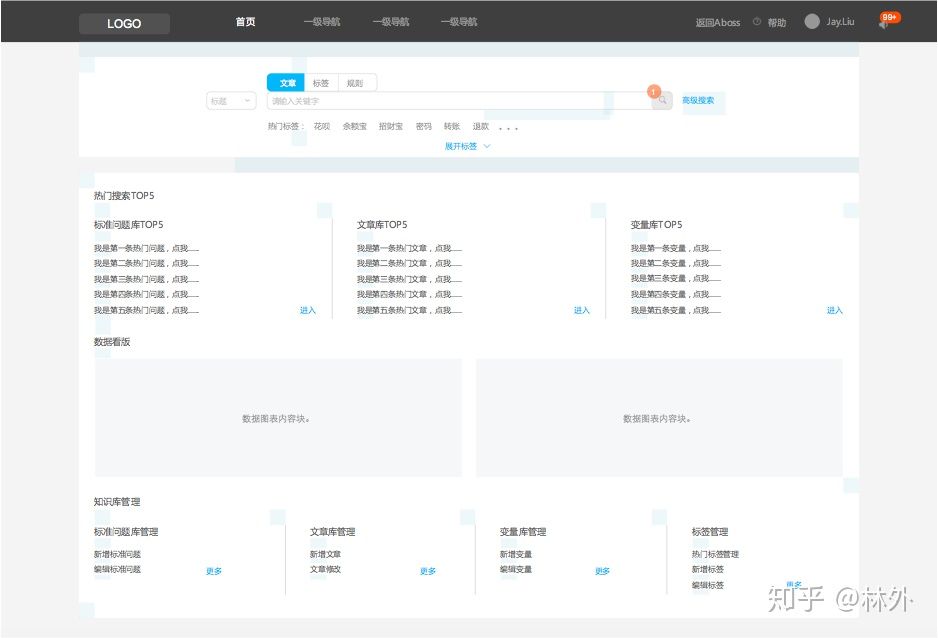Click 更多 under 变量库管理
938x638 pixels.
602,571
